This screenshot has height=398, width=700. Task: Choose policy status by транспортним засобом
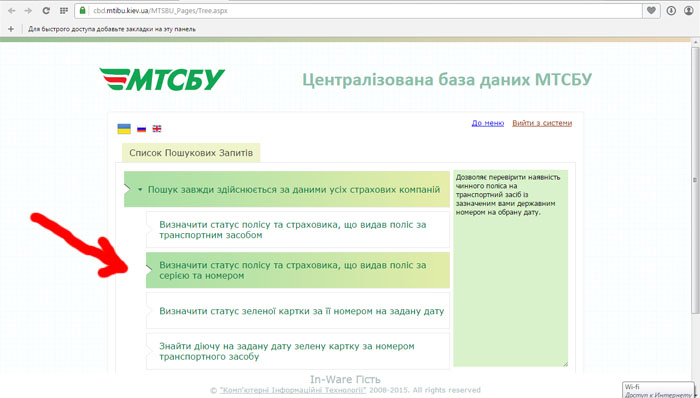(x=298, y=230)
